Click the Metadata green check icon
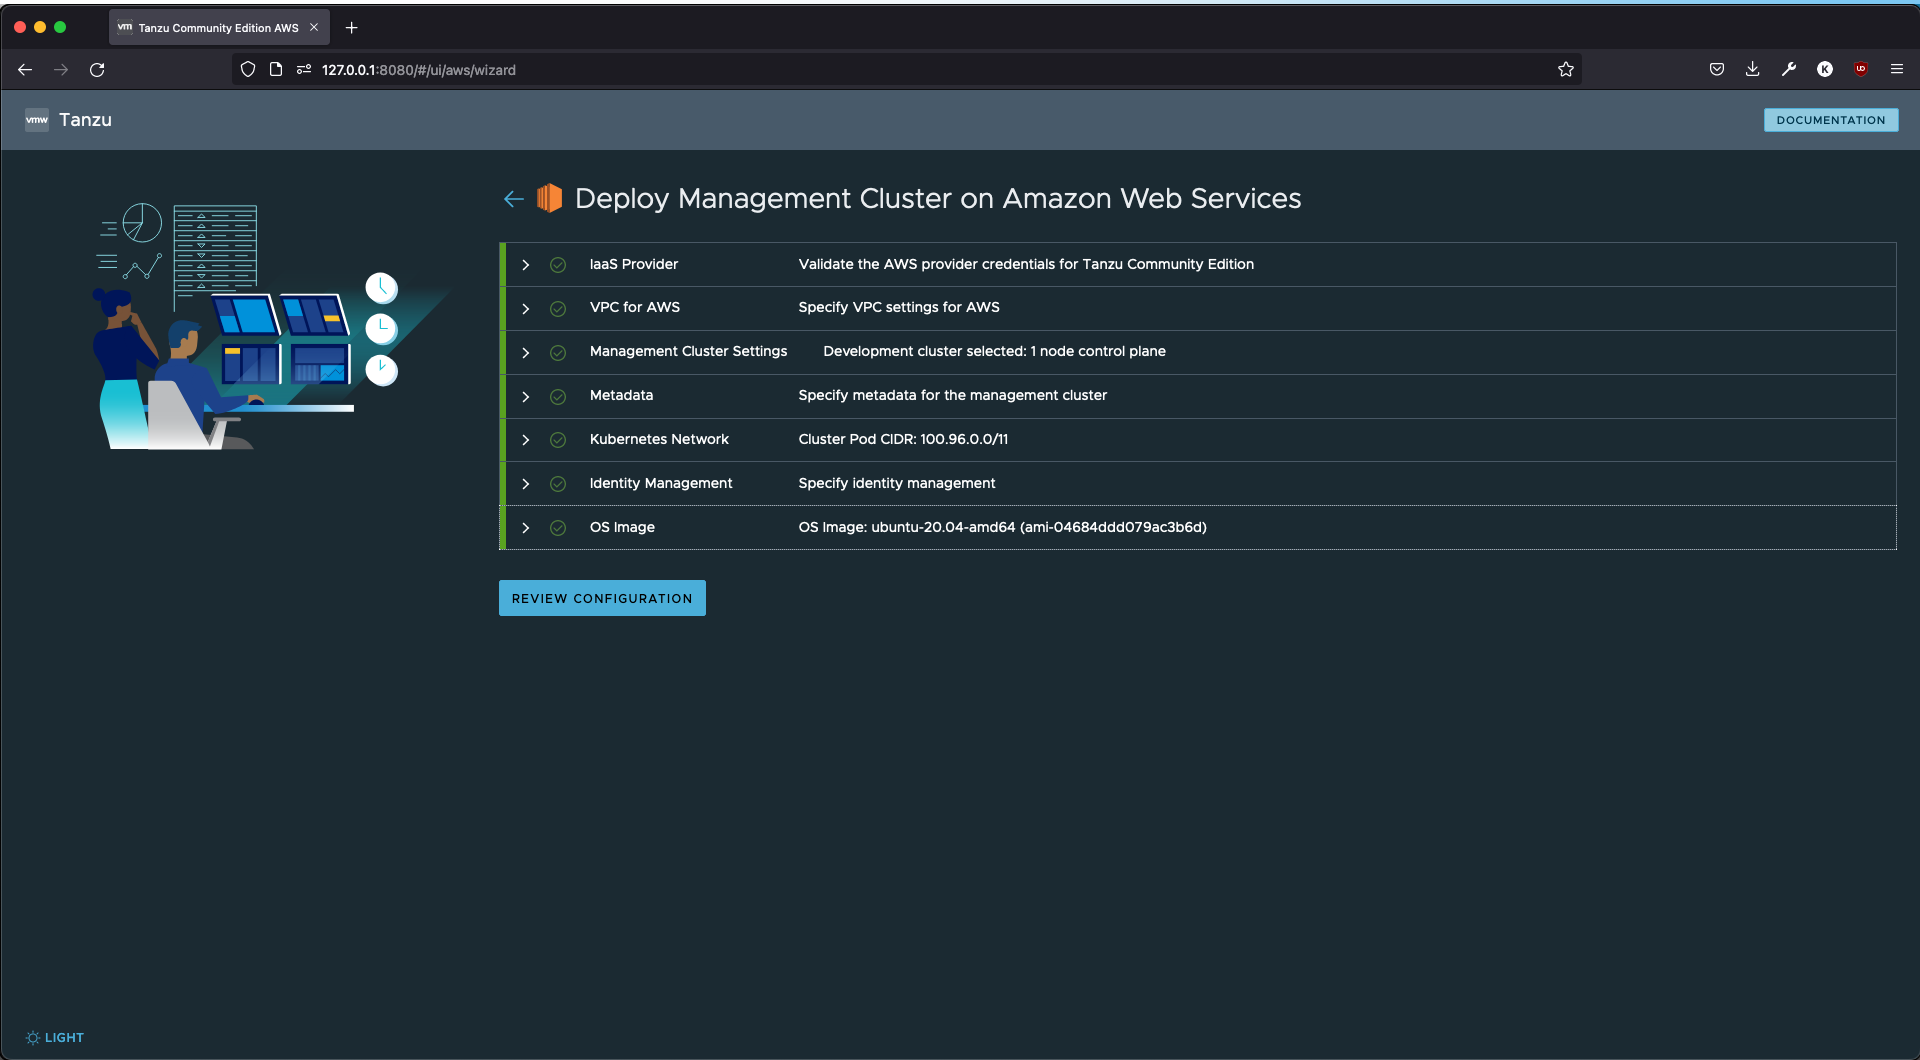The height and width of the screenshot is (1060, 1920). [558, 397]
